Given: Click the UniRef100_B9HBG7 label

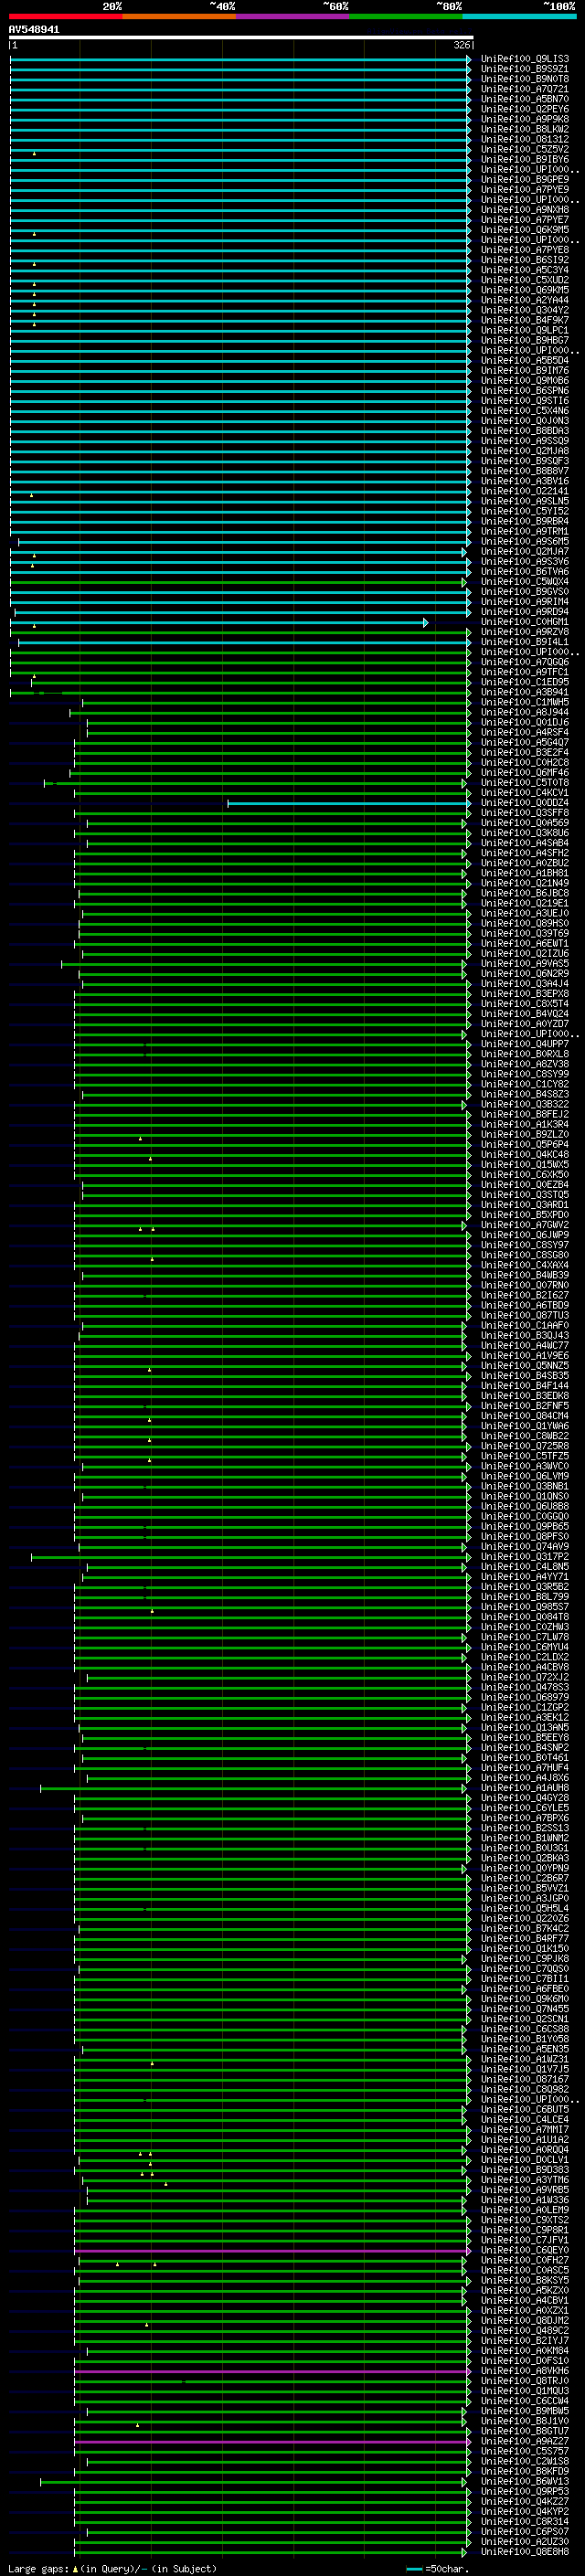Looking at the screenshot, I should pyautogui.click(x=525, y=340).
